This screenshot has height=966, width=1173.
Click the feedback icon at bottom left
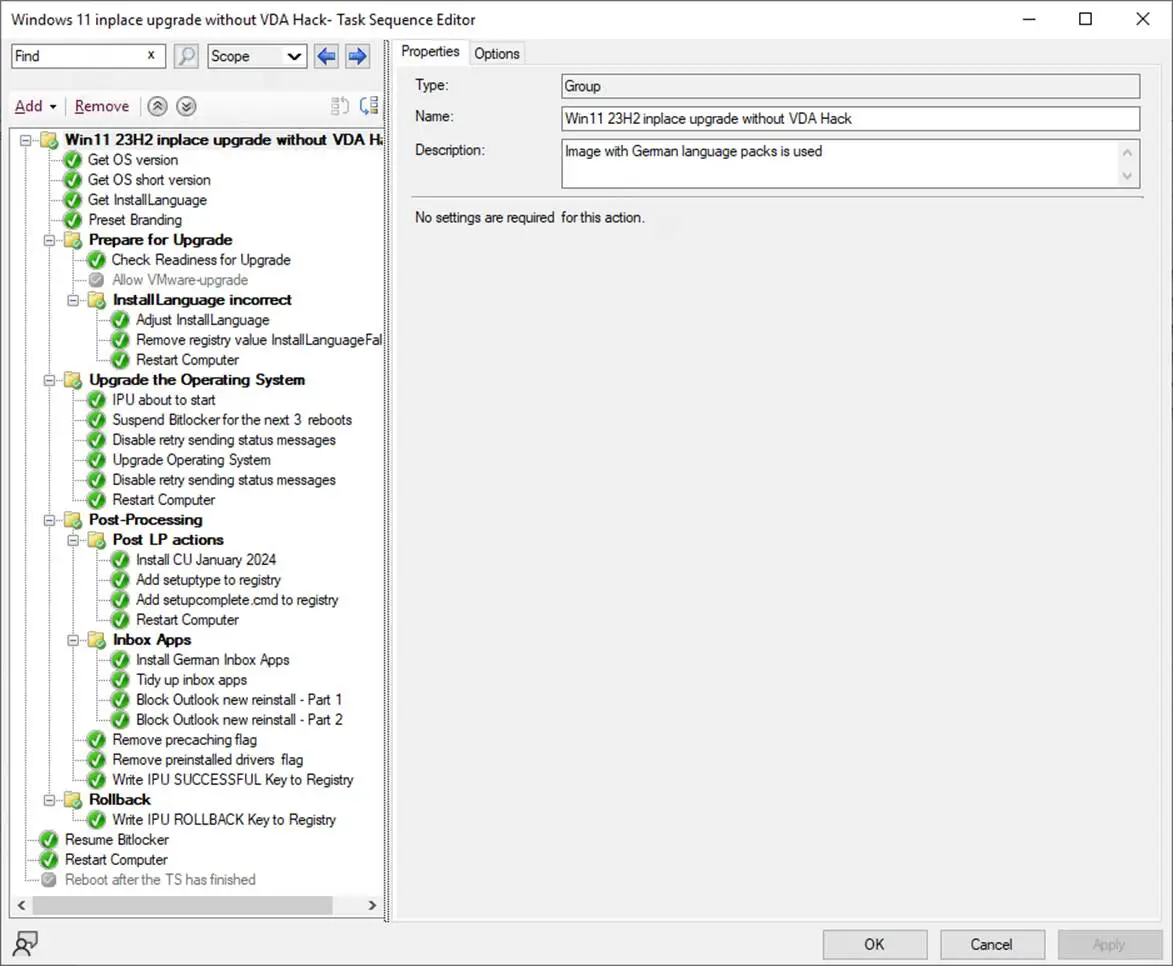point(26,942)
